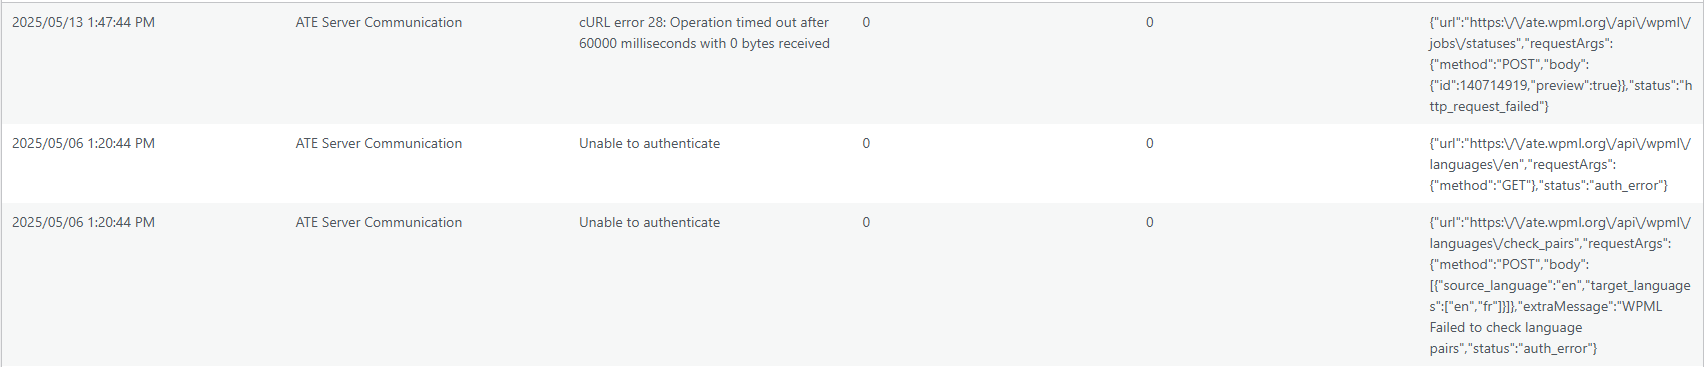Click ATE Server Communication in the check_pairs row
This screenshot has width=1704, height=367.
coord(378,222)
